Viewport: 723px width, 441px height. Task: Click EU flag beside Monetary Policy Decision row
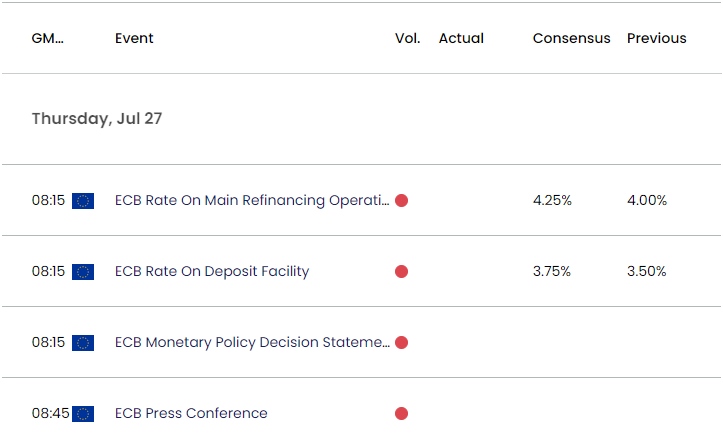click(x=83, y=343)
